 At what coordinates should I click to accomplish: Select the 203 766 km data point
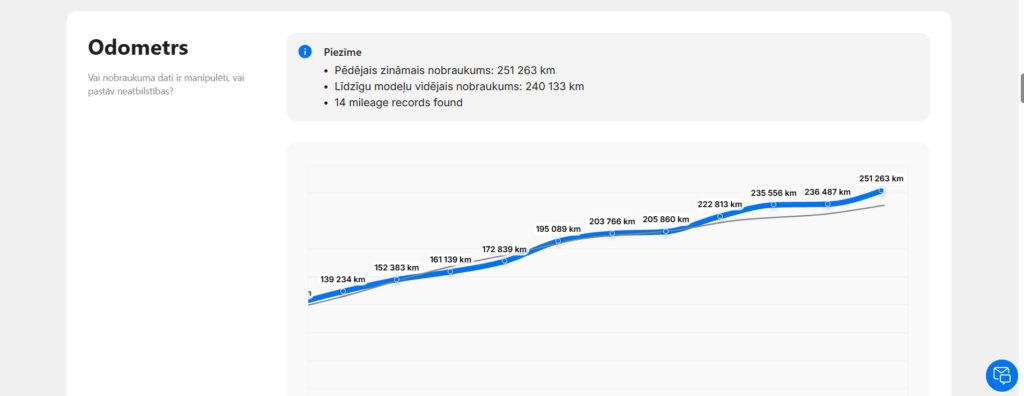(612, 233)
